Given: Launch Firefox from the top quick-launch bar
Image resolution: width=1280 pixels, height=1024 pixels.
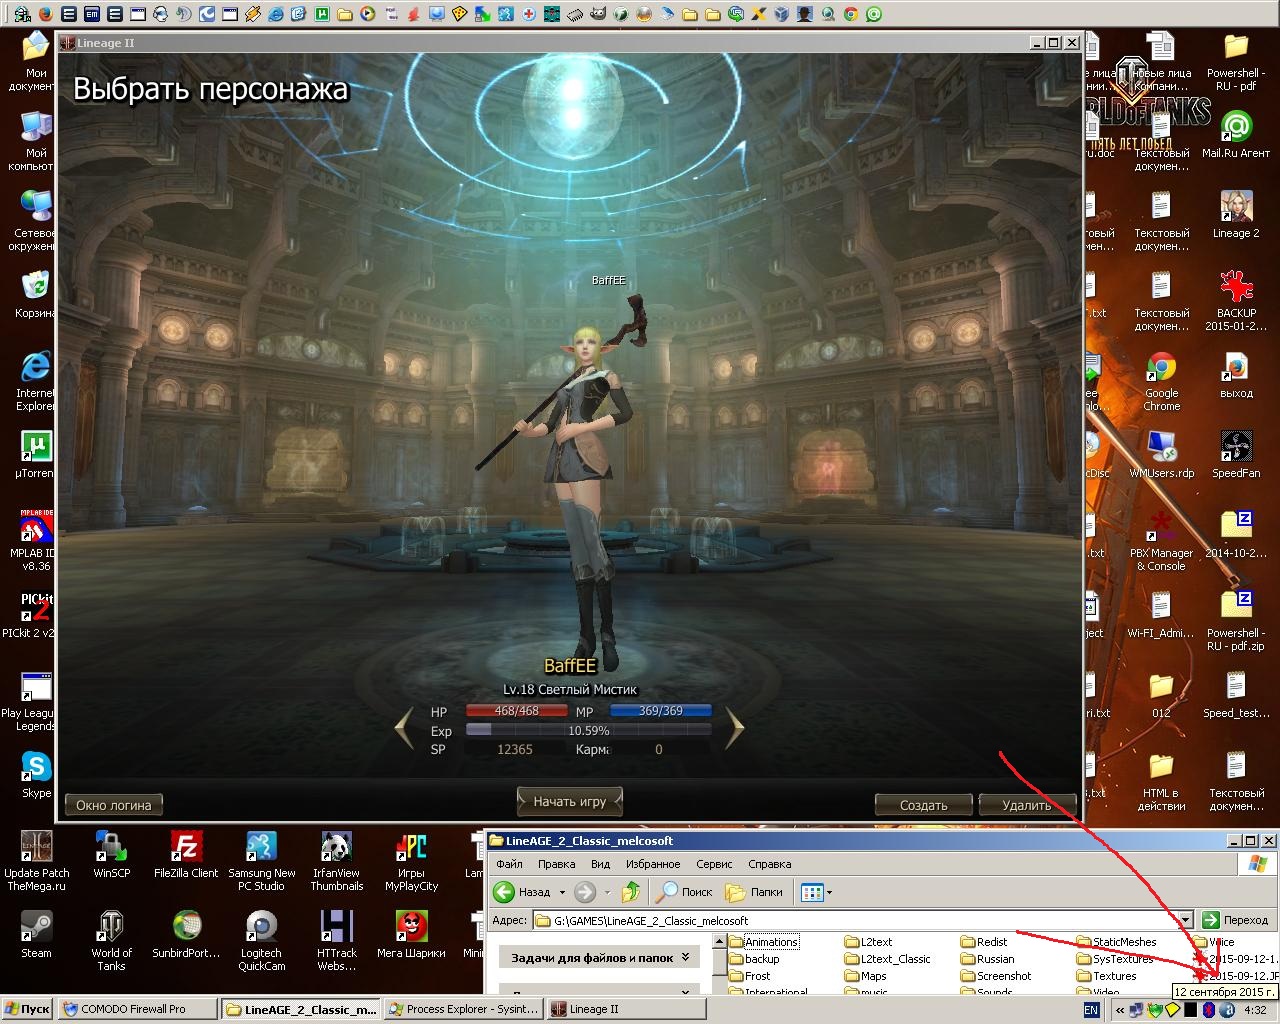Looking at the screenshot, I should pos(46,14).
